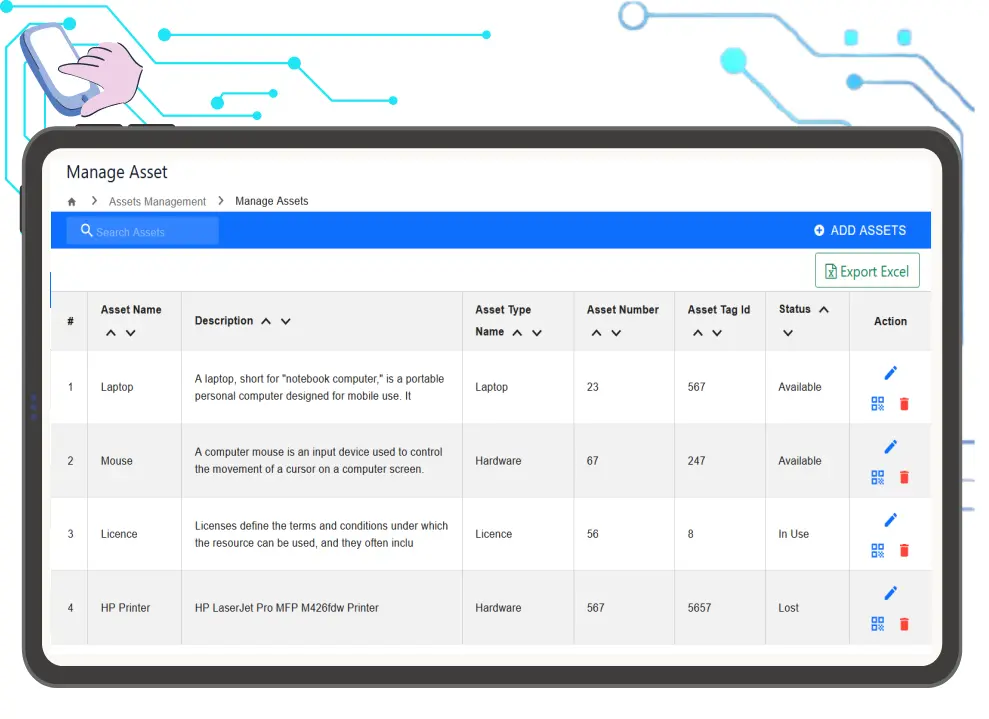Select the Mouse asset name cell
The image size is (989, 719).
pyautogui.click(x=117, y=461)
